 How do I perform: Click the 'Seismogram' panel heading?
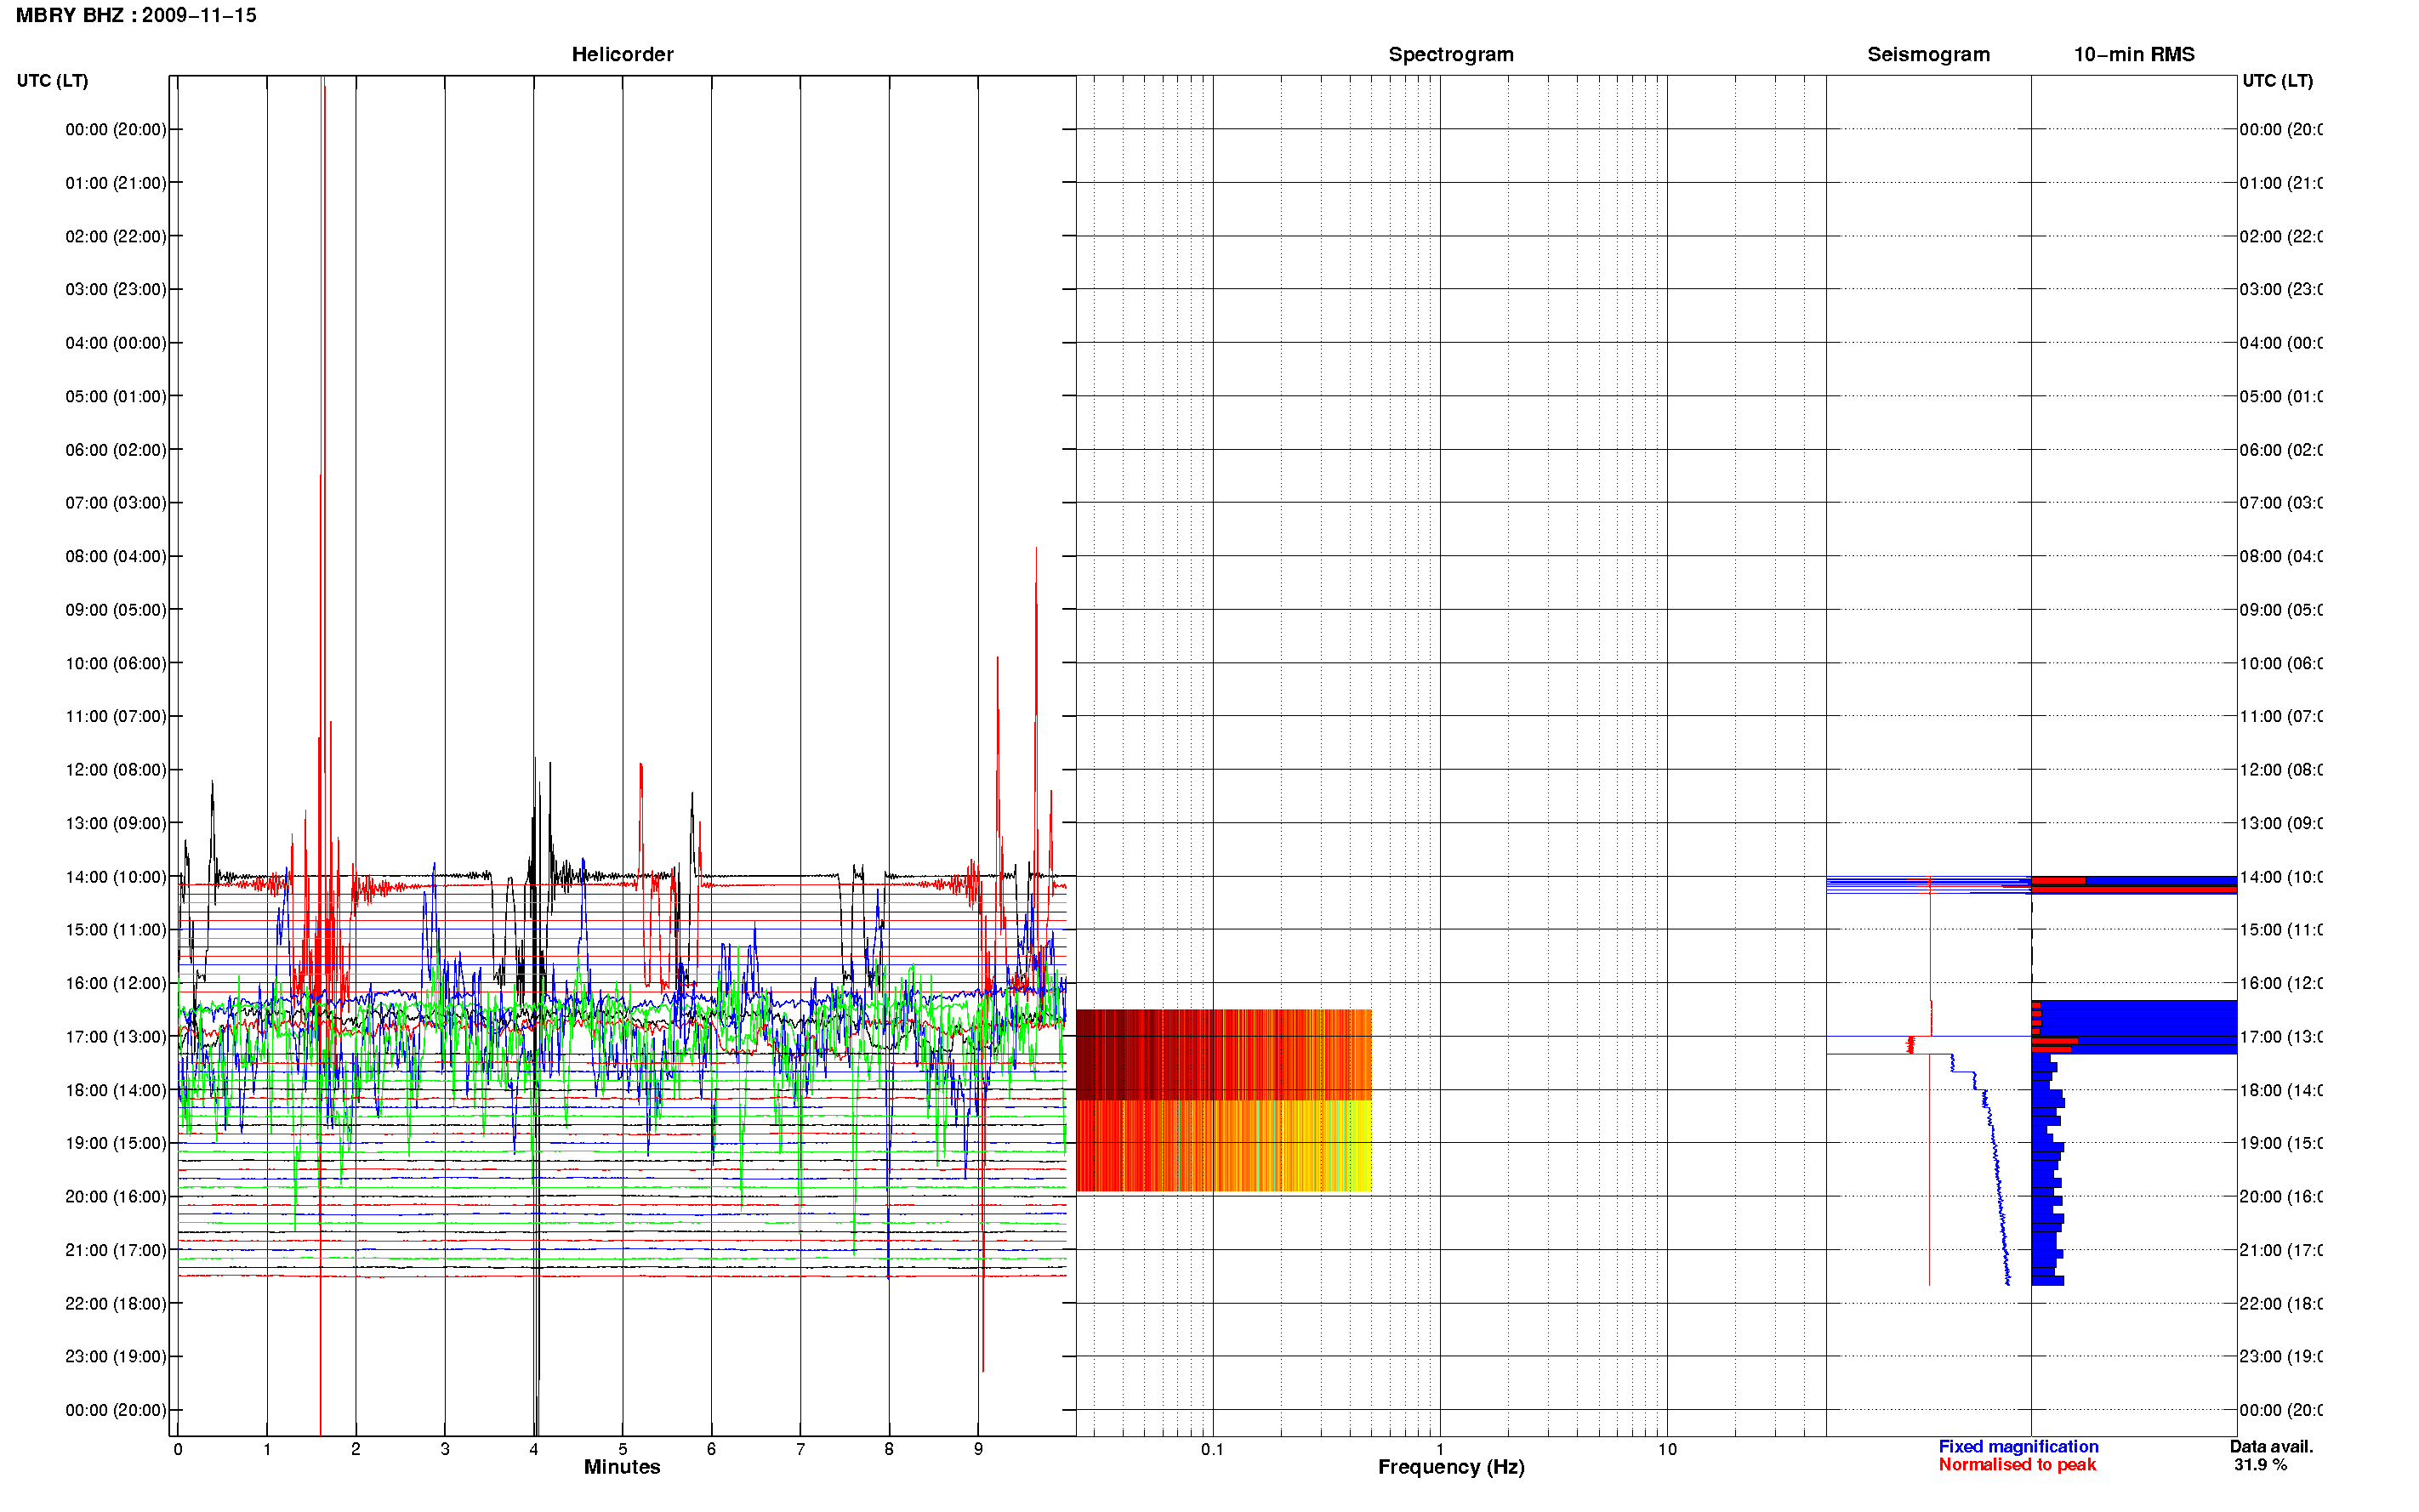pos(1928,54)
